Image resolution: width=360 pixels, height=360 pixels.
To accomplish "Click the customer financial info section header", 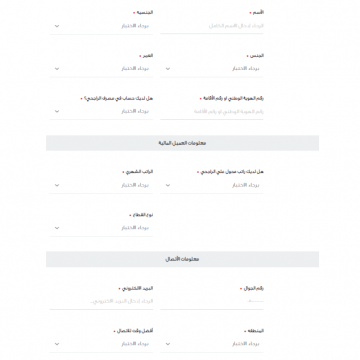I will 182,143.
